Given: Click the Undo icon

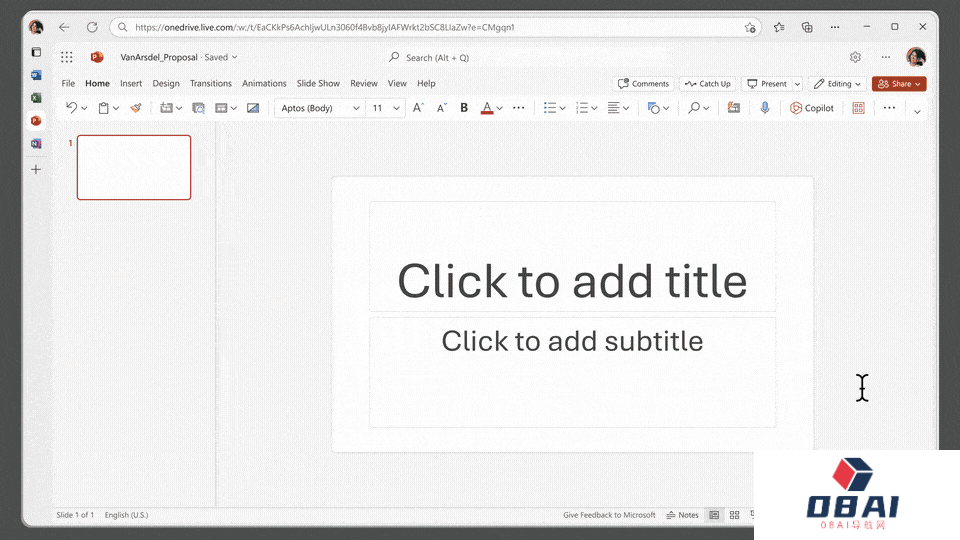Looking at the screenshot, I should pyautogui.click(x=71, y=108).
